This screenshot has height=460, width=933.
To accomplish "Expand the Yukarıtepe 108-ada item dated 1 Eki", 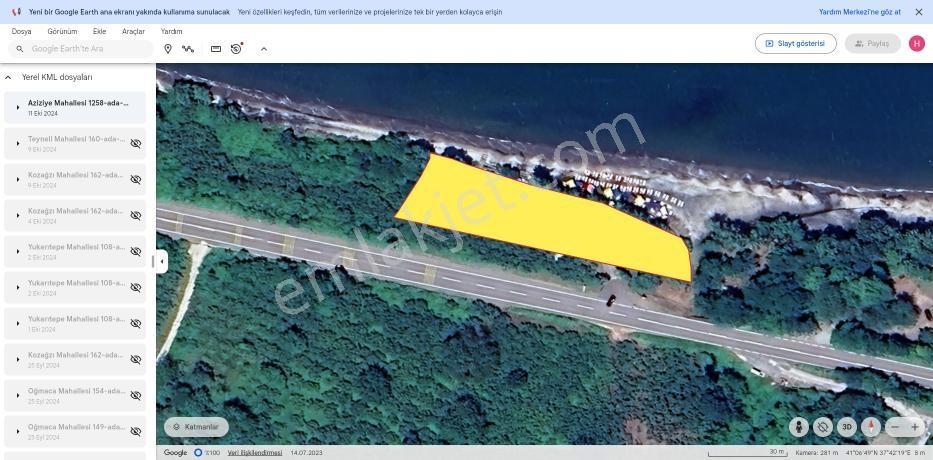I will pyautogui.click(x=18, y=324).
